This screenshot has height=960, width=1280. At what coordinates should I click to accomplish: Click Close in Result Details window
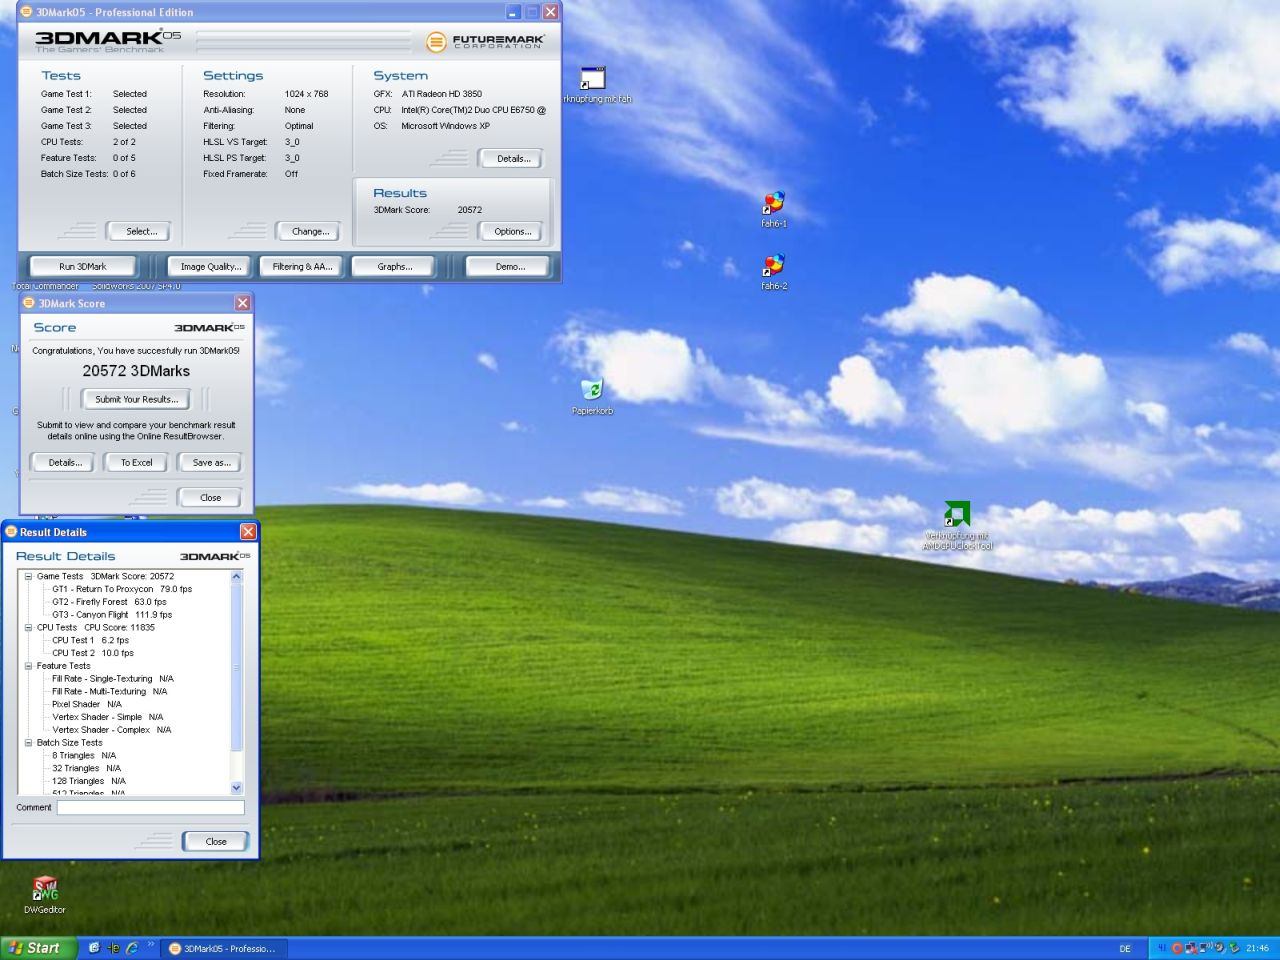216,842
